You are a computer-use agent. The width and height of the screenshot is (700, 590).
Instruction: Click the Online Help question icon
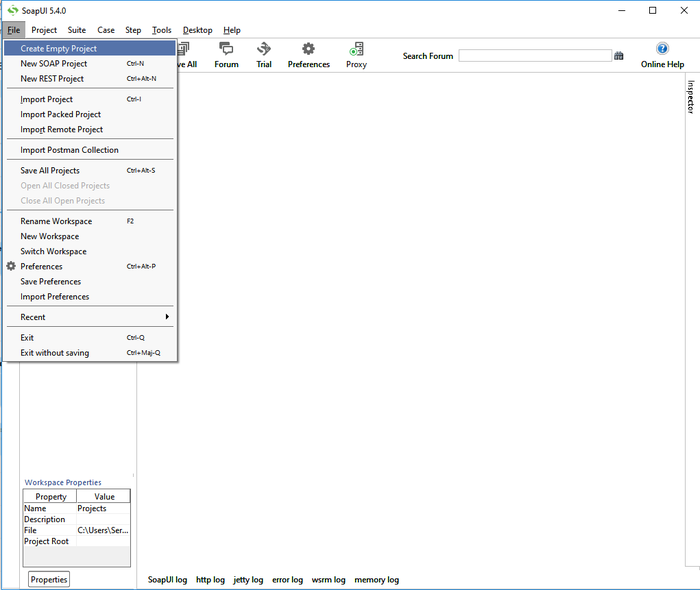click(662, 49)
